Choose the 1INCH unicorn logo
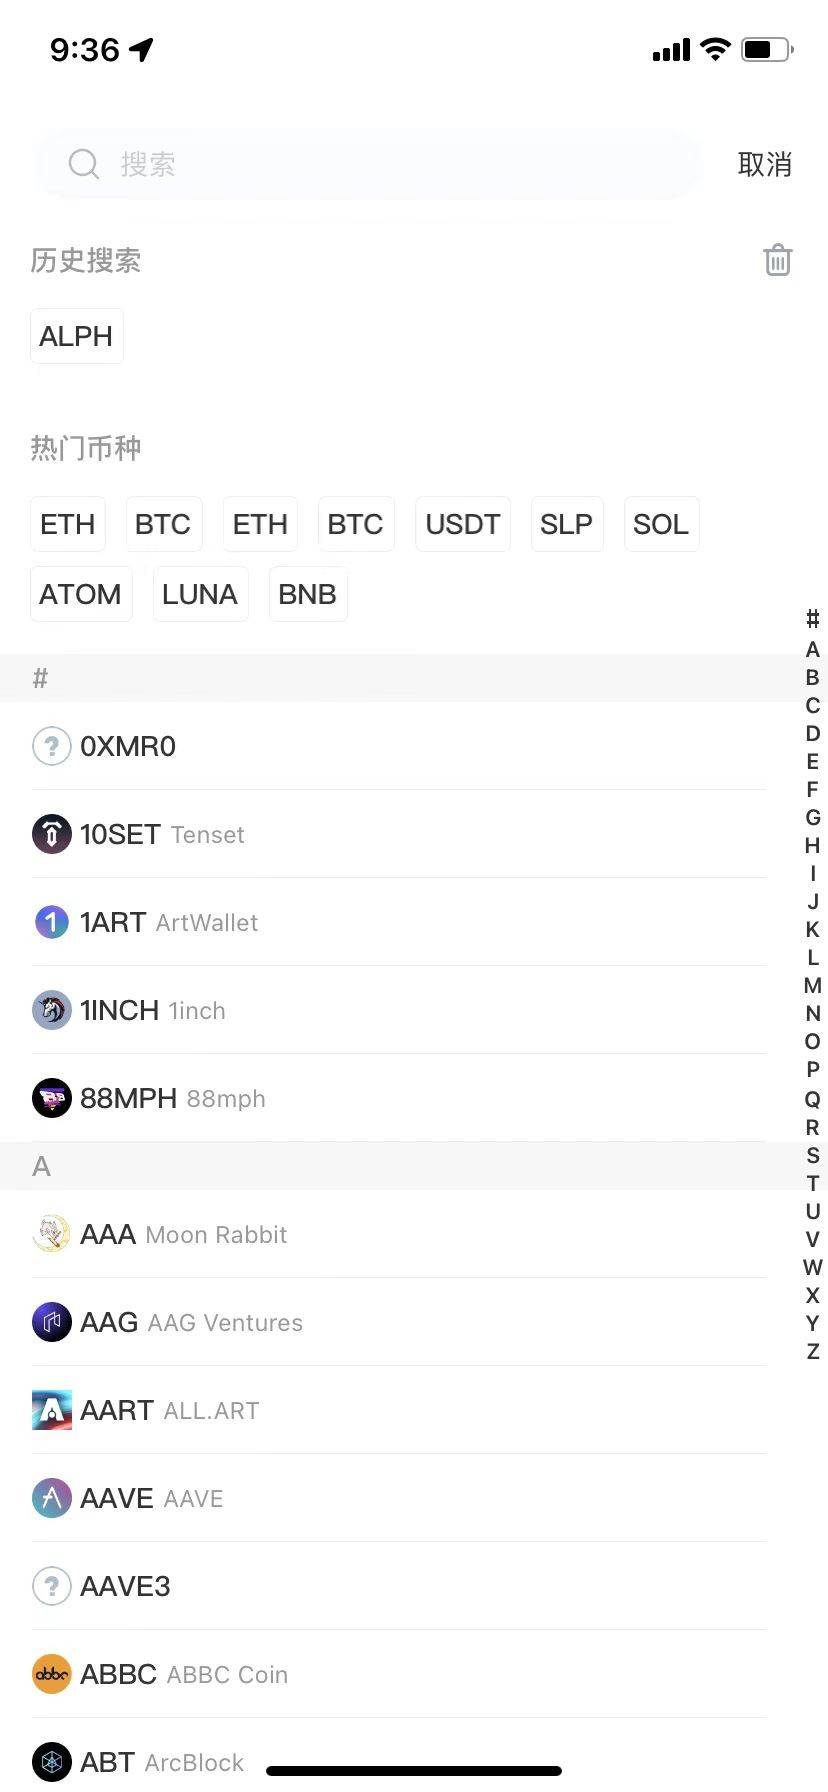The image size is (828, 1792). (52, 1010)
